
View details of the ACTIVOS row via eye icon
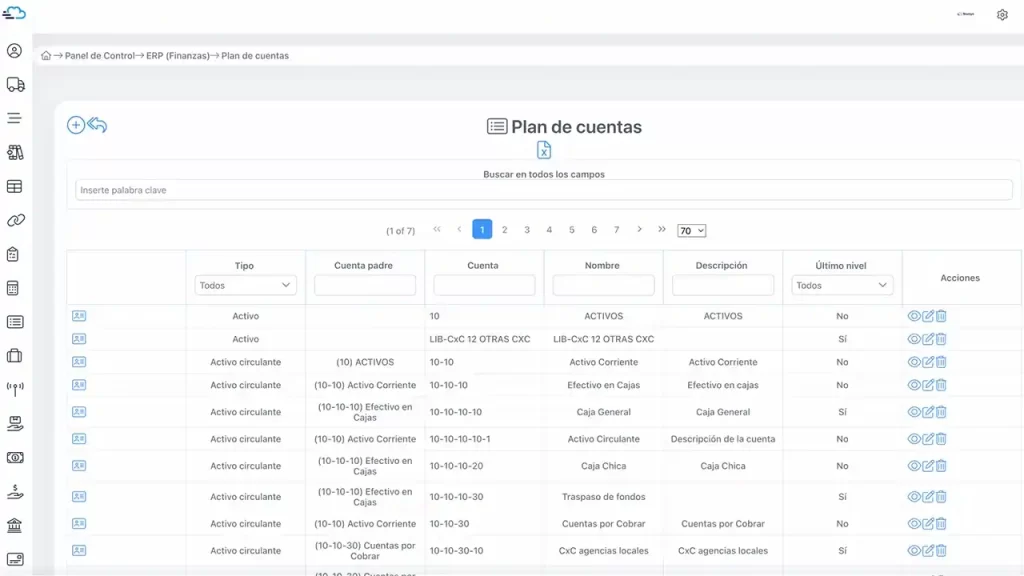coord(913,315)
